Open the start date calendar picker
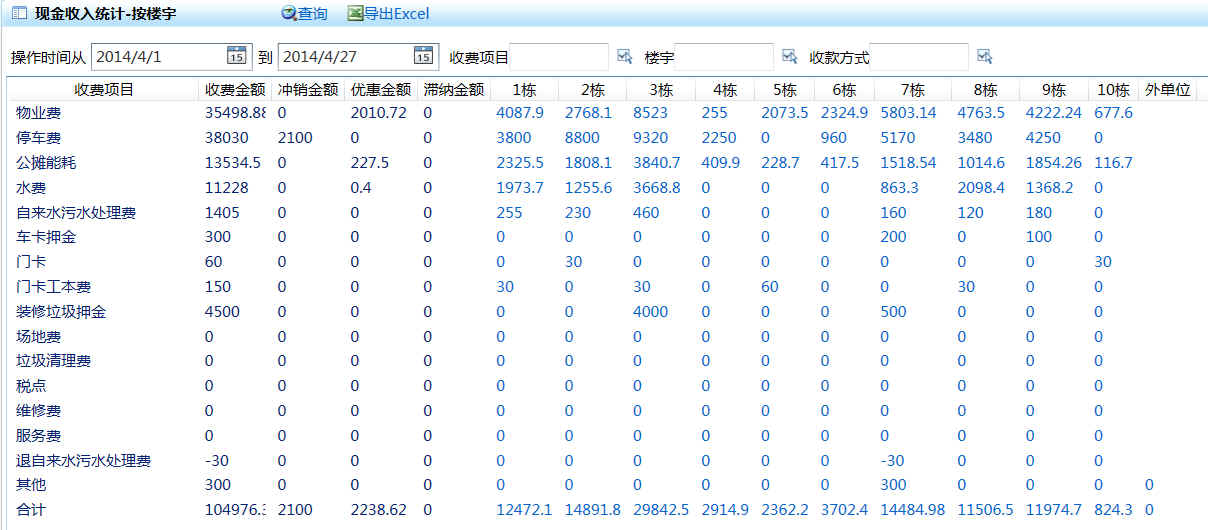 (x=236, y=56)
